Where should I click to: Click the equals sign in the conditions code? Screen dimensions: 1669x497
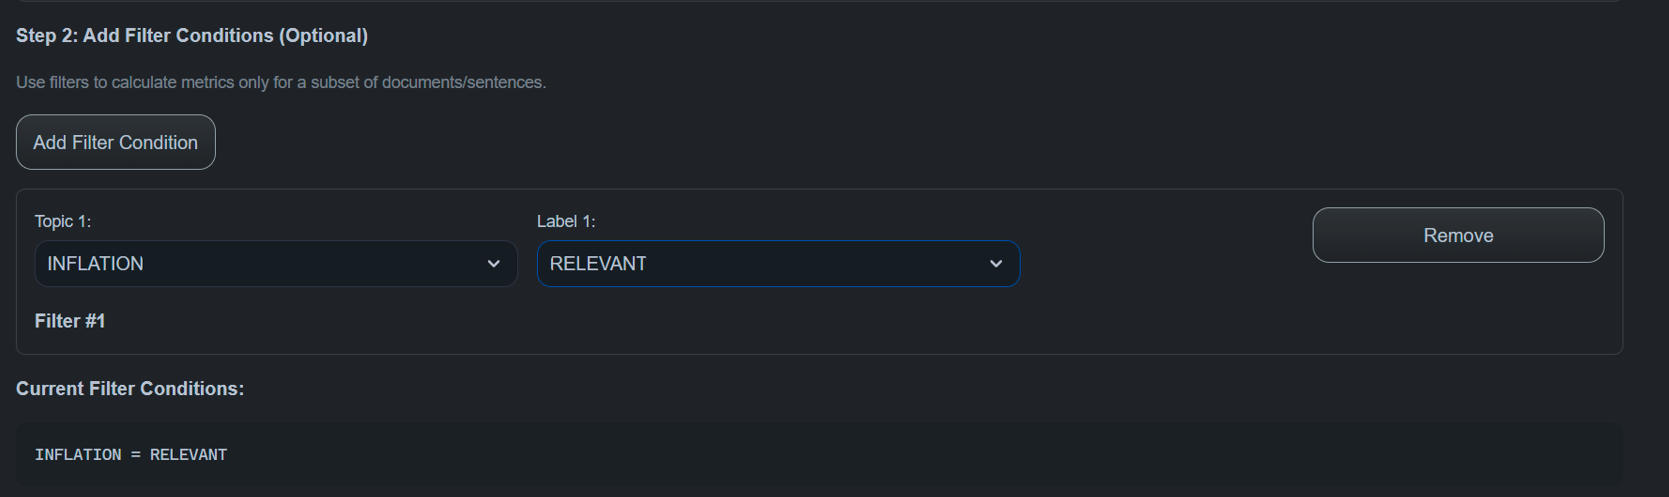136,455
